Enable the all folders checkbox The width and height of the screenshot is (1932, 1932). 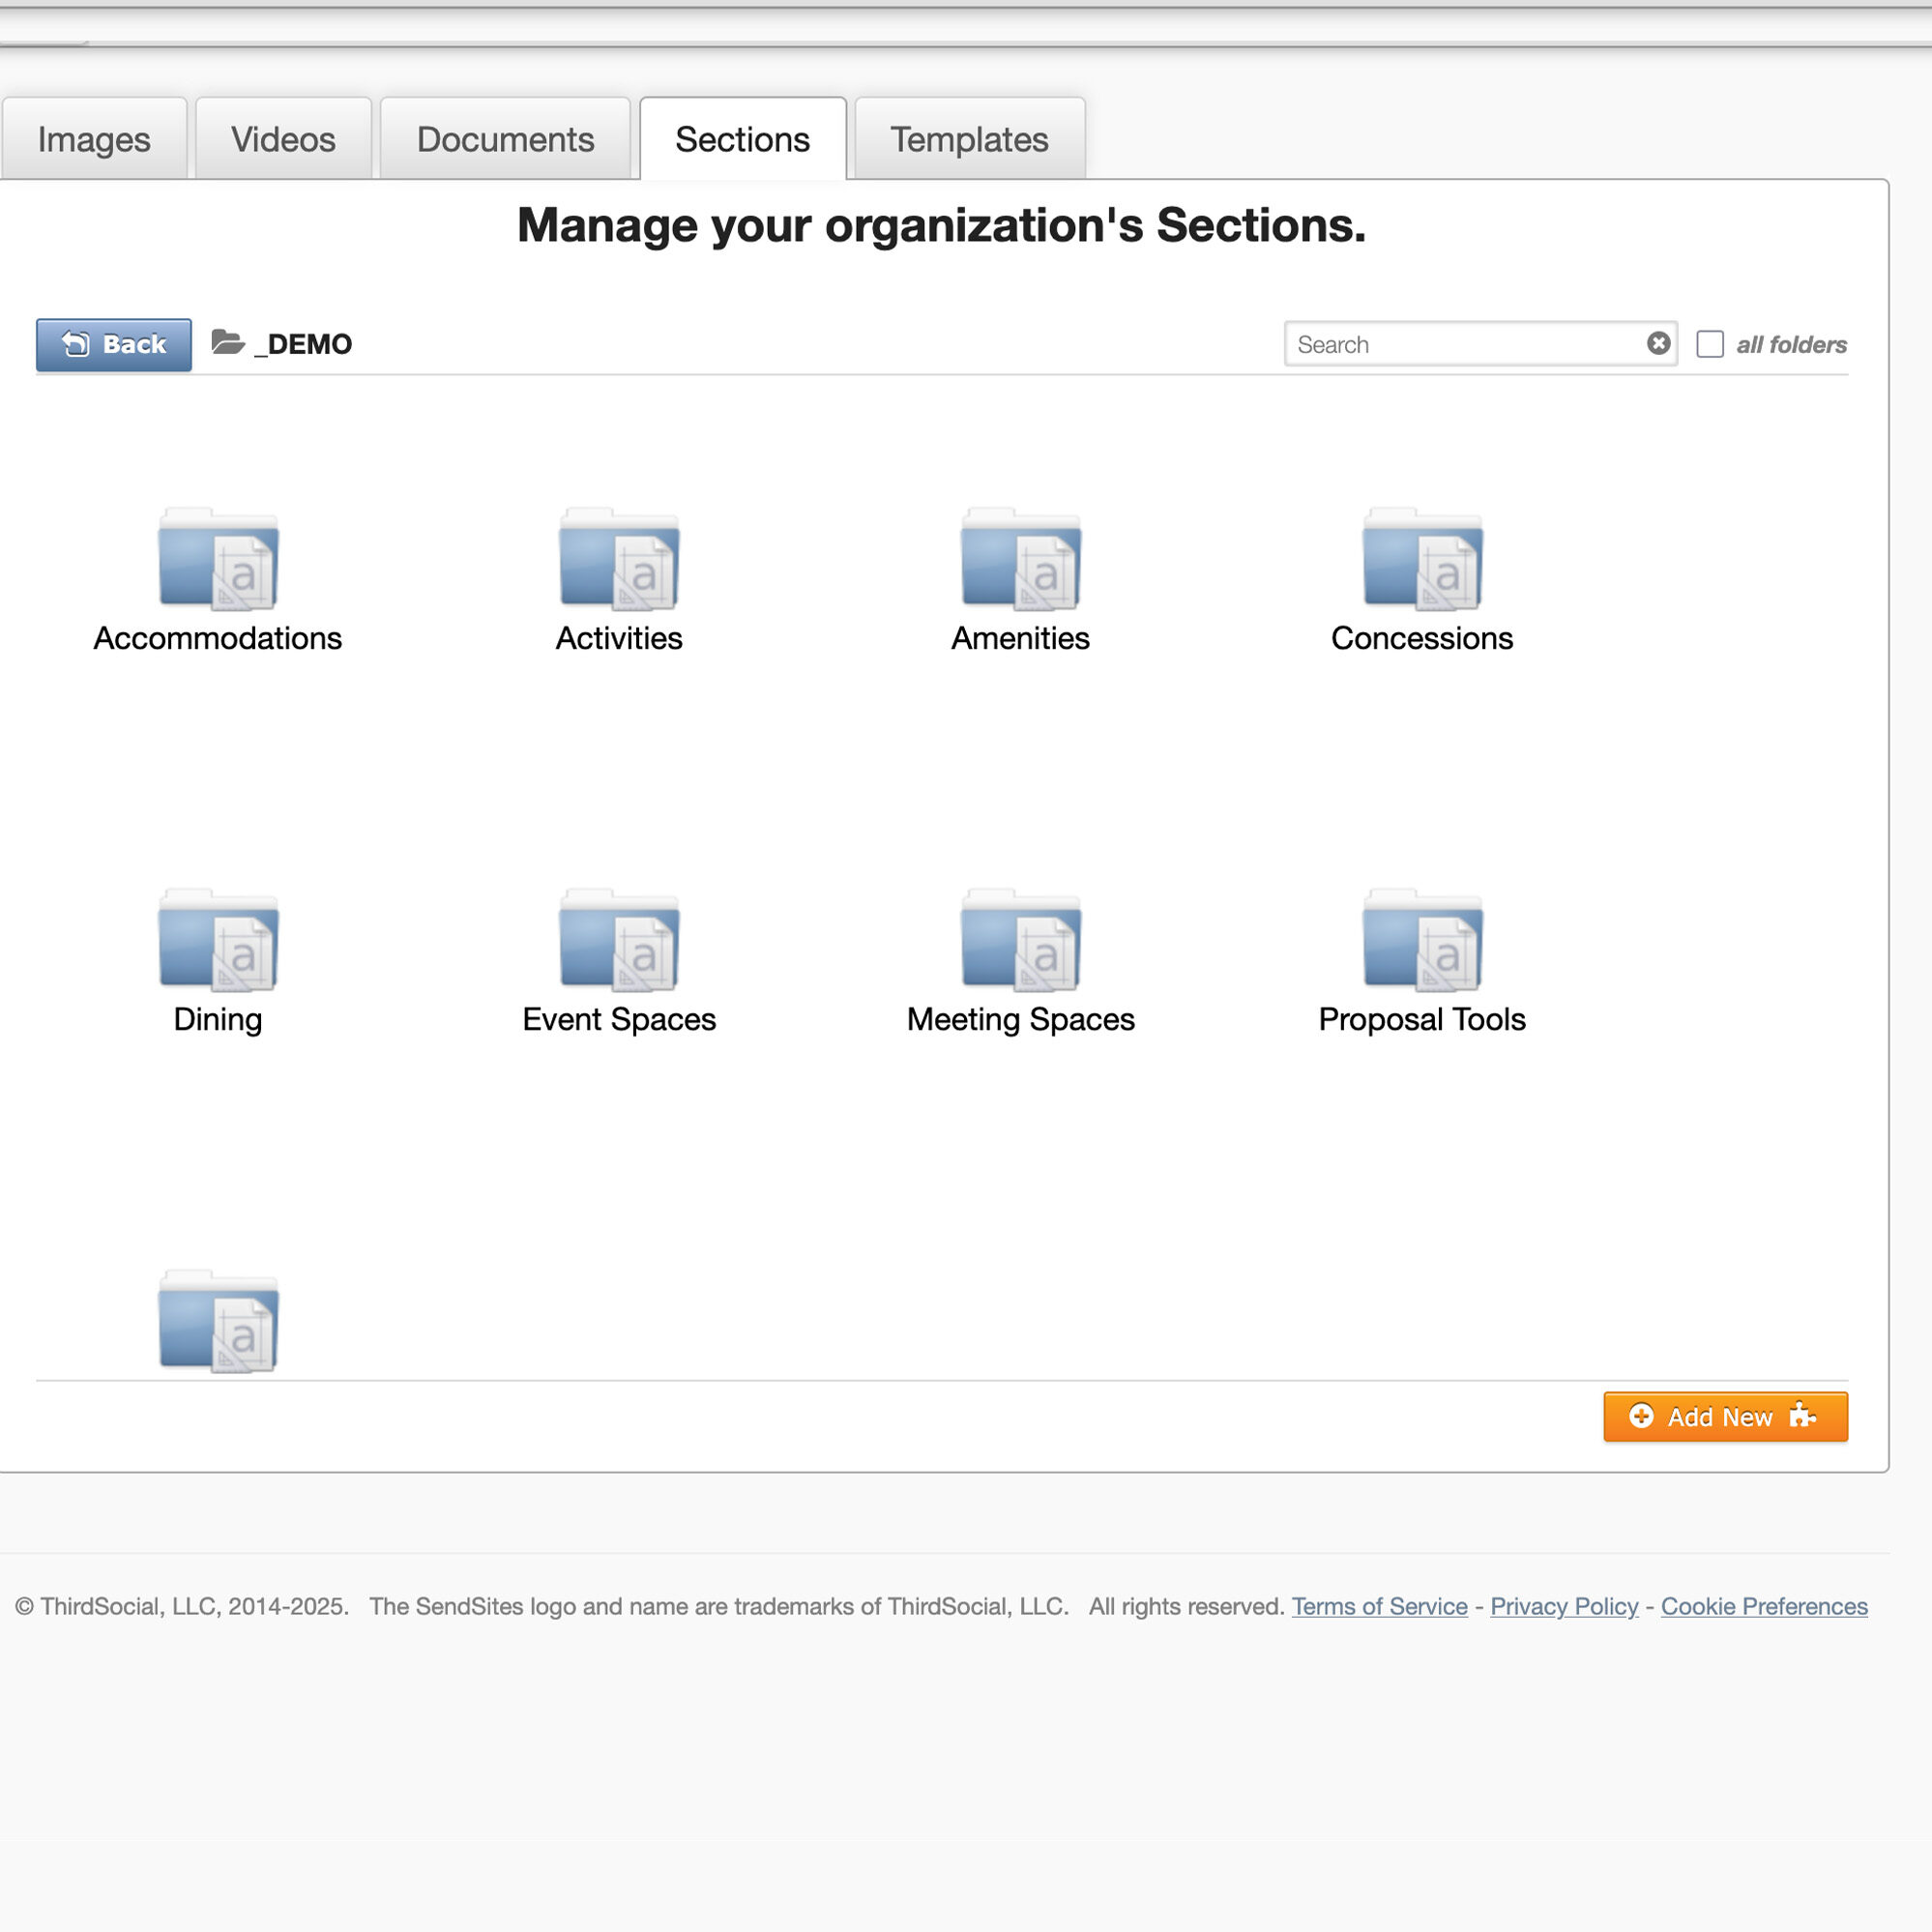click(x=1710, y=344)
